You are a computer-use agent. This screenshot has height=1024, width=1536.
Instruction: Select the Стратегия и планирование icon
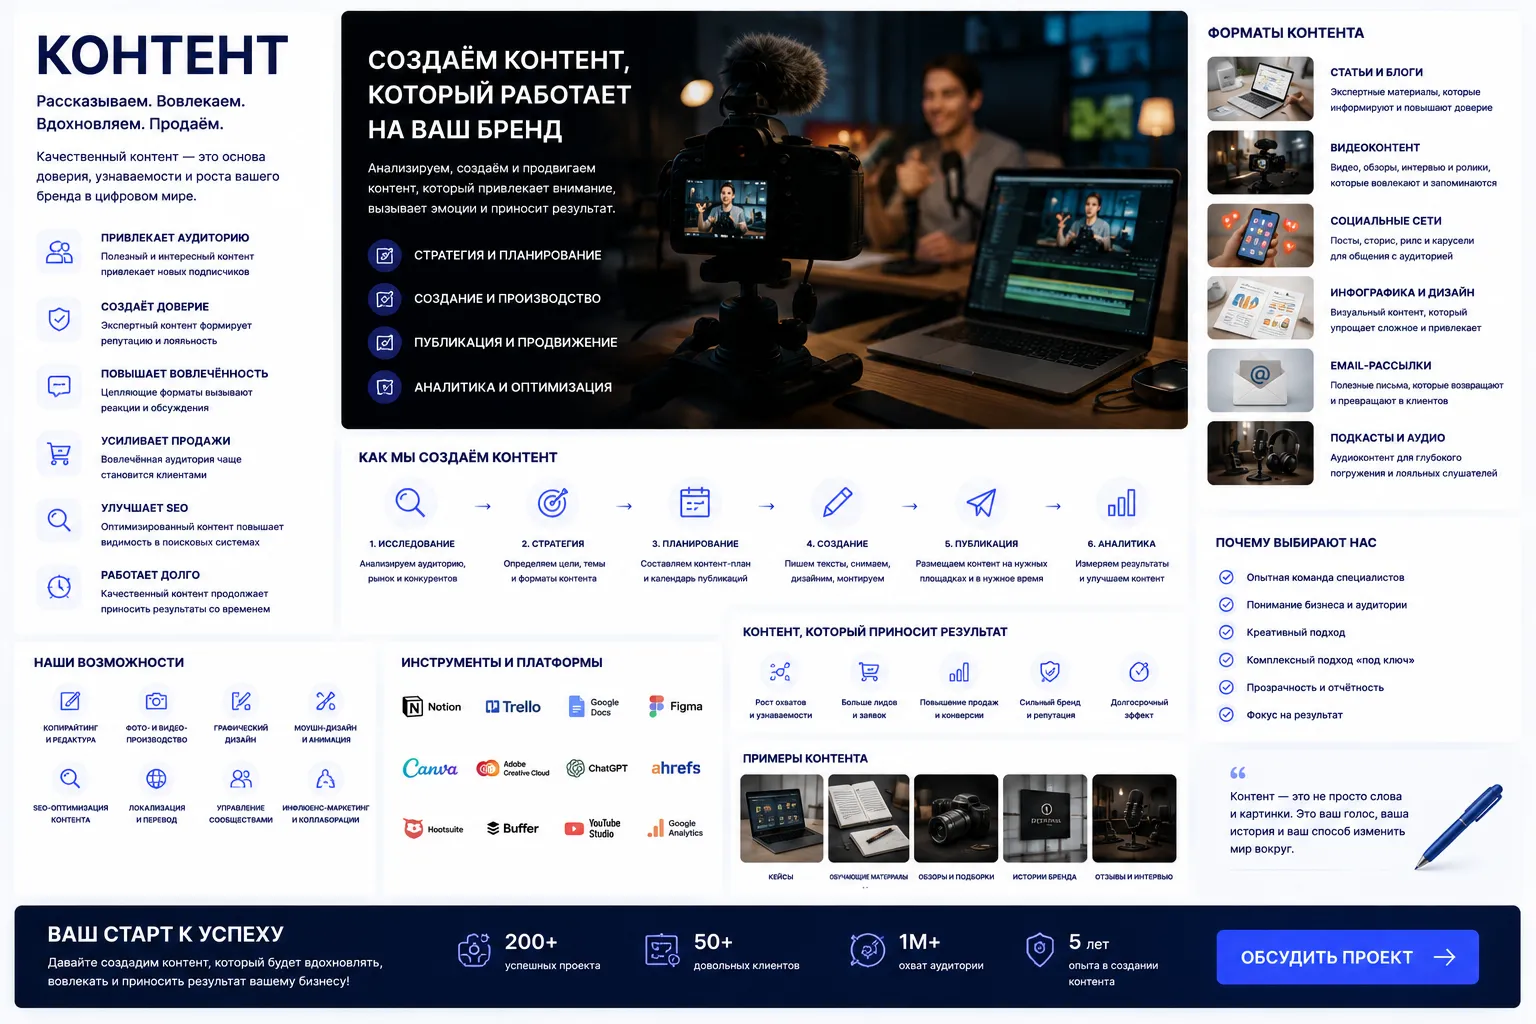[385, 255]
